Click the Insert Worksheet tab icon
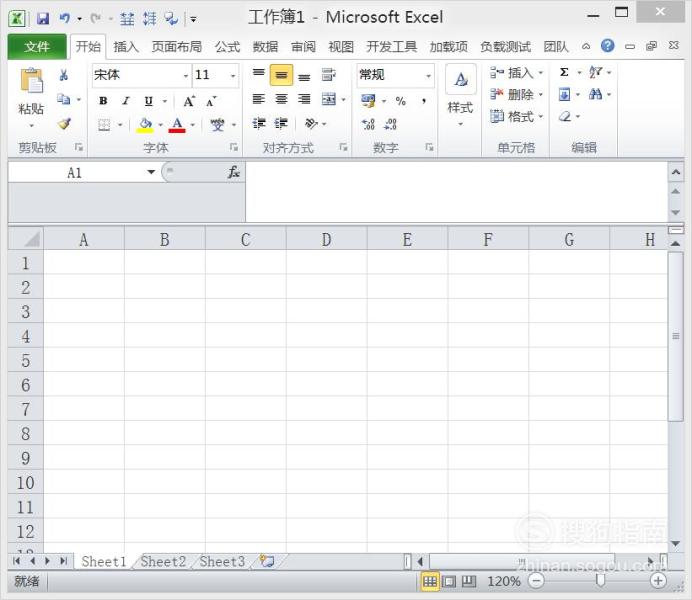 pyautogui.click(x=267, y=561)
